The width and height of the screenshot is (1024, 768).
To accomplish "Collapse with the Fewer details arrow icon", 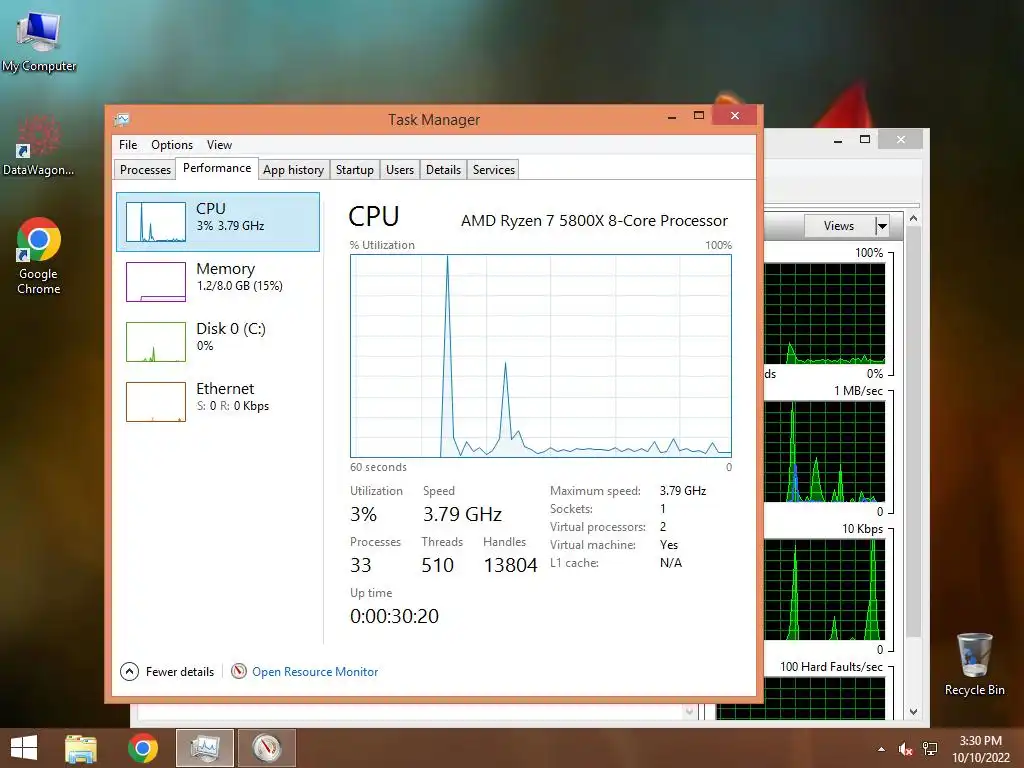I will (x=129, y=671).
